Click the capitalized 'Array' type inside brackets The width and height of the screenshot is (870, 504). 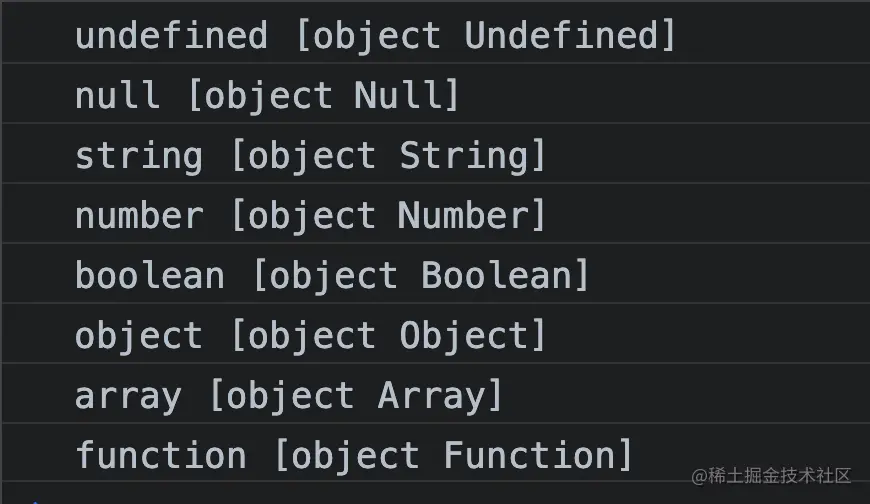(x=433, y=396)
